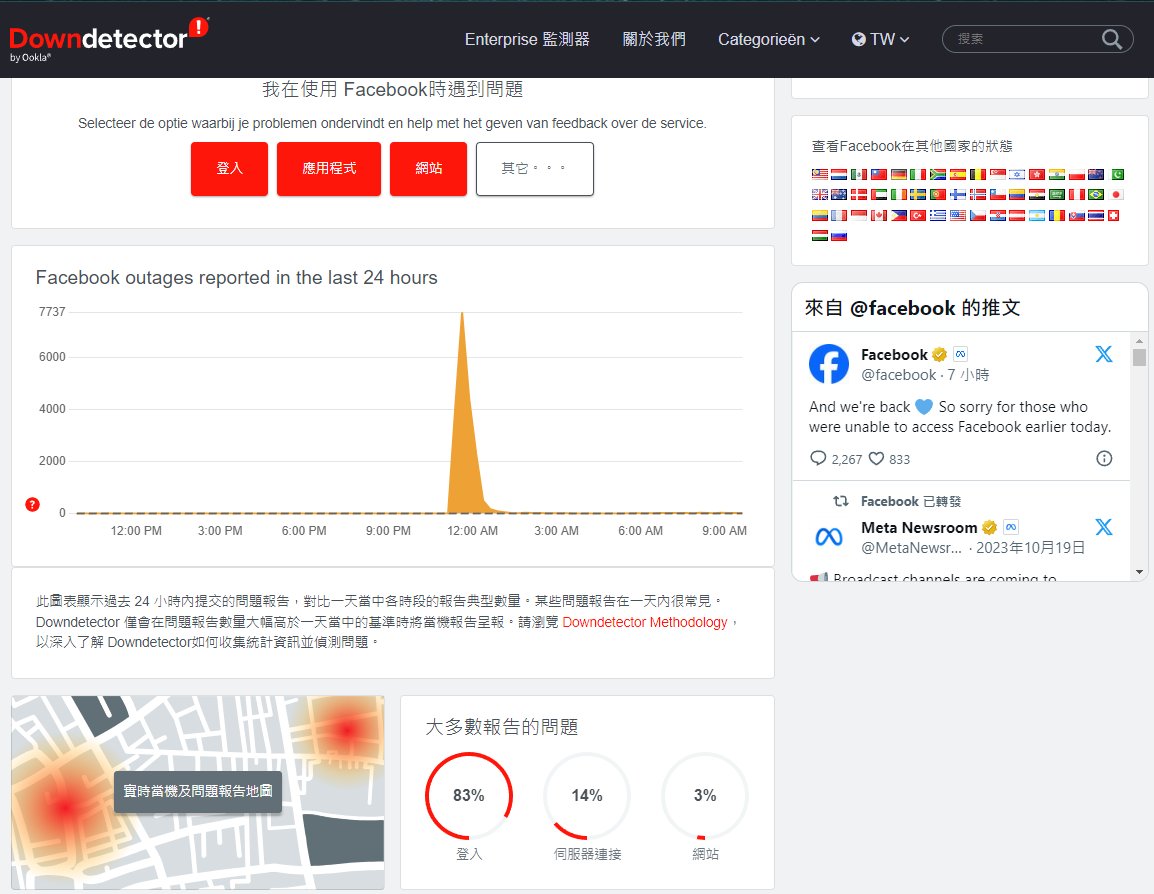Select the United States flag
Image resolution: width=1154 pixels, height=894 pixels.
pos(958,216)
